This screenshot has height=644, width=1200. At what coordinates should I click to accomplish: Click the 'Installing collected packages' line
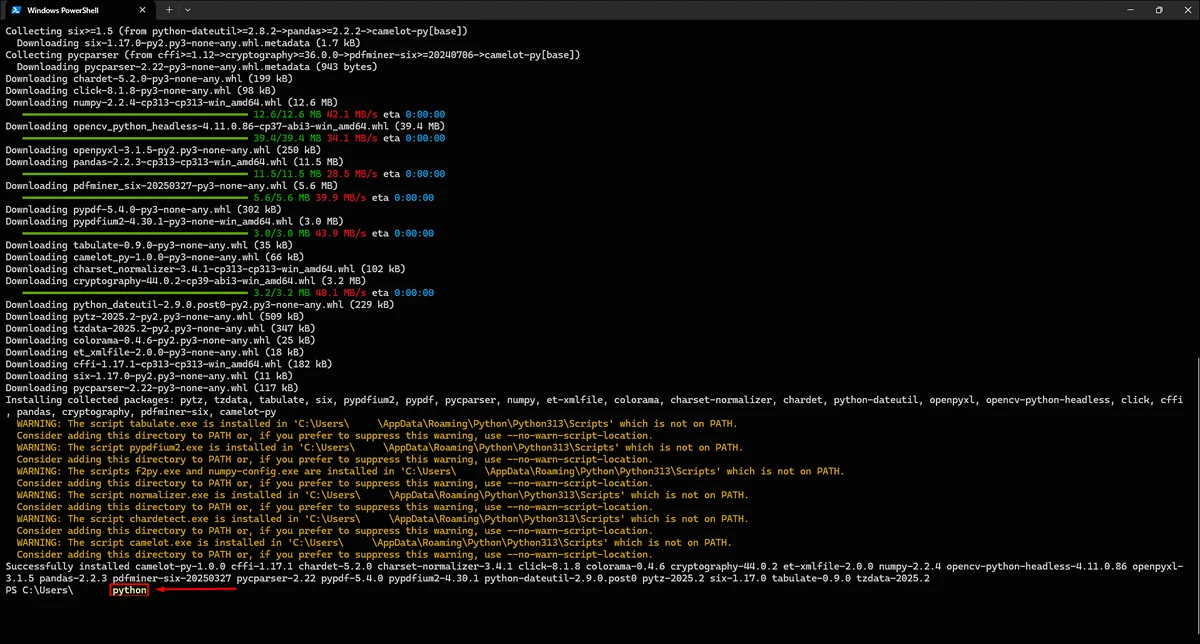pos(592,406)
